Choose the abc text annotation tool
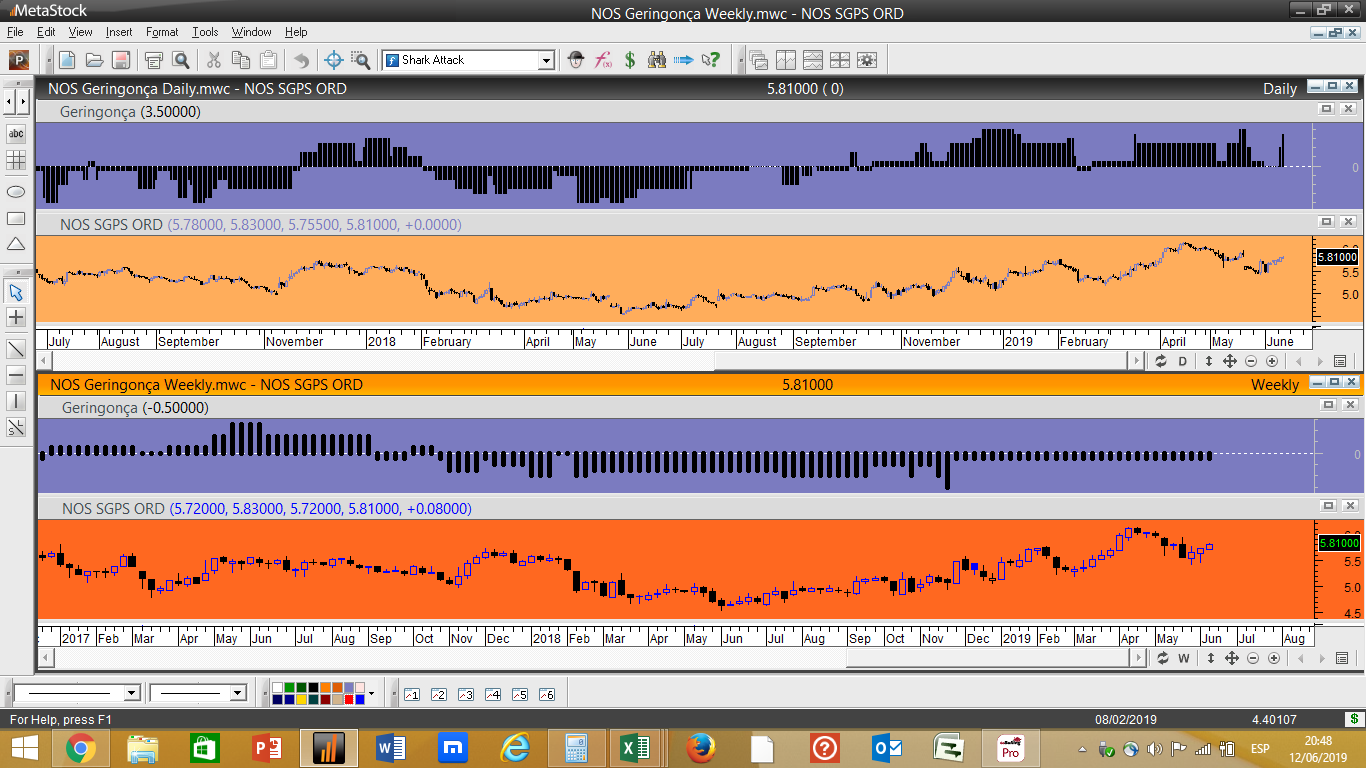1366x768 pixels. pos(16,133)
